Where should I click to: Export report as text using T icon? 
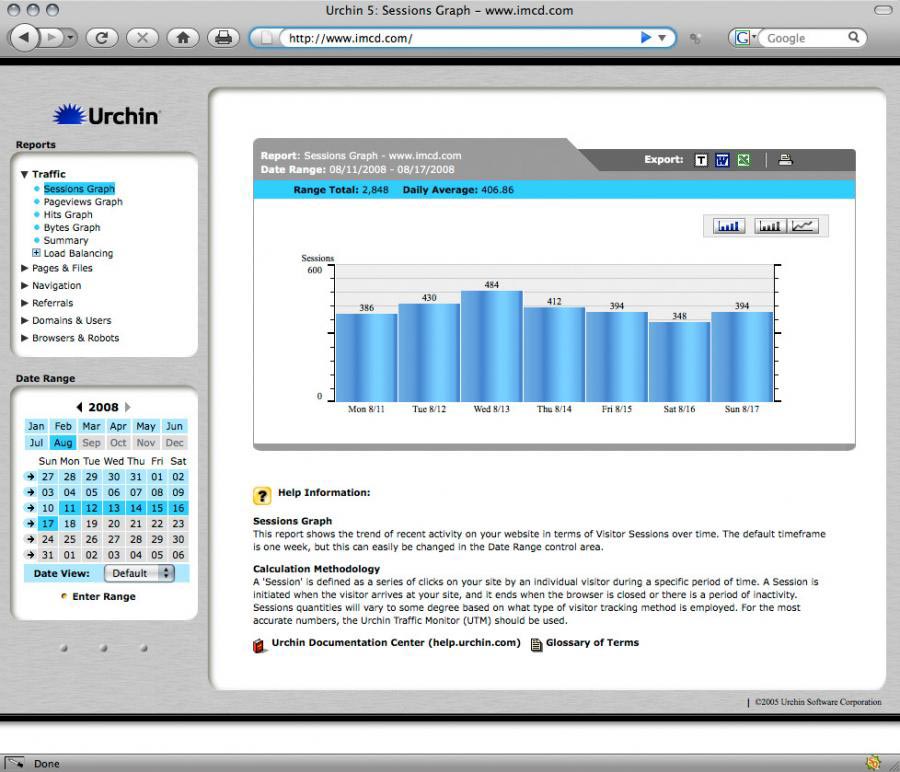pos(701,160)
